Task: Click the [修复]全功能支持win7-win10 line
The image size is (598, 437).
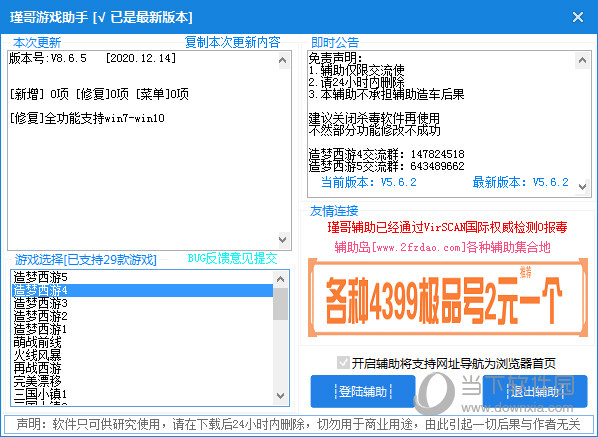Action: pyautogui.click(x=87, y=118)
